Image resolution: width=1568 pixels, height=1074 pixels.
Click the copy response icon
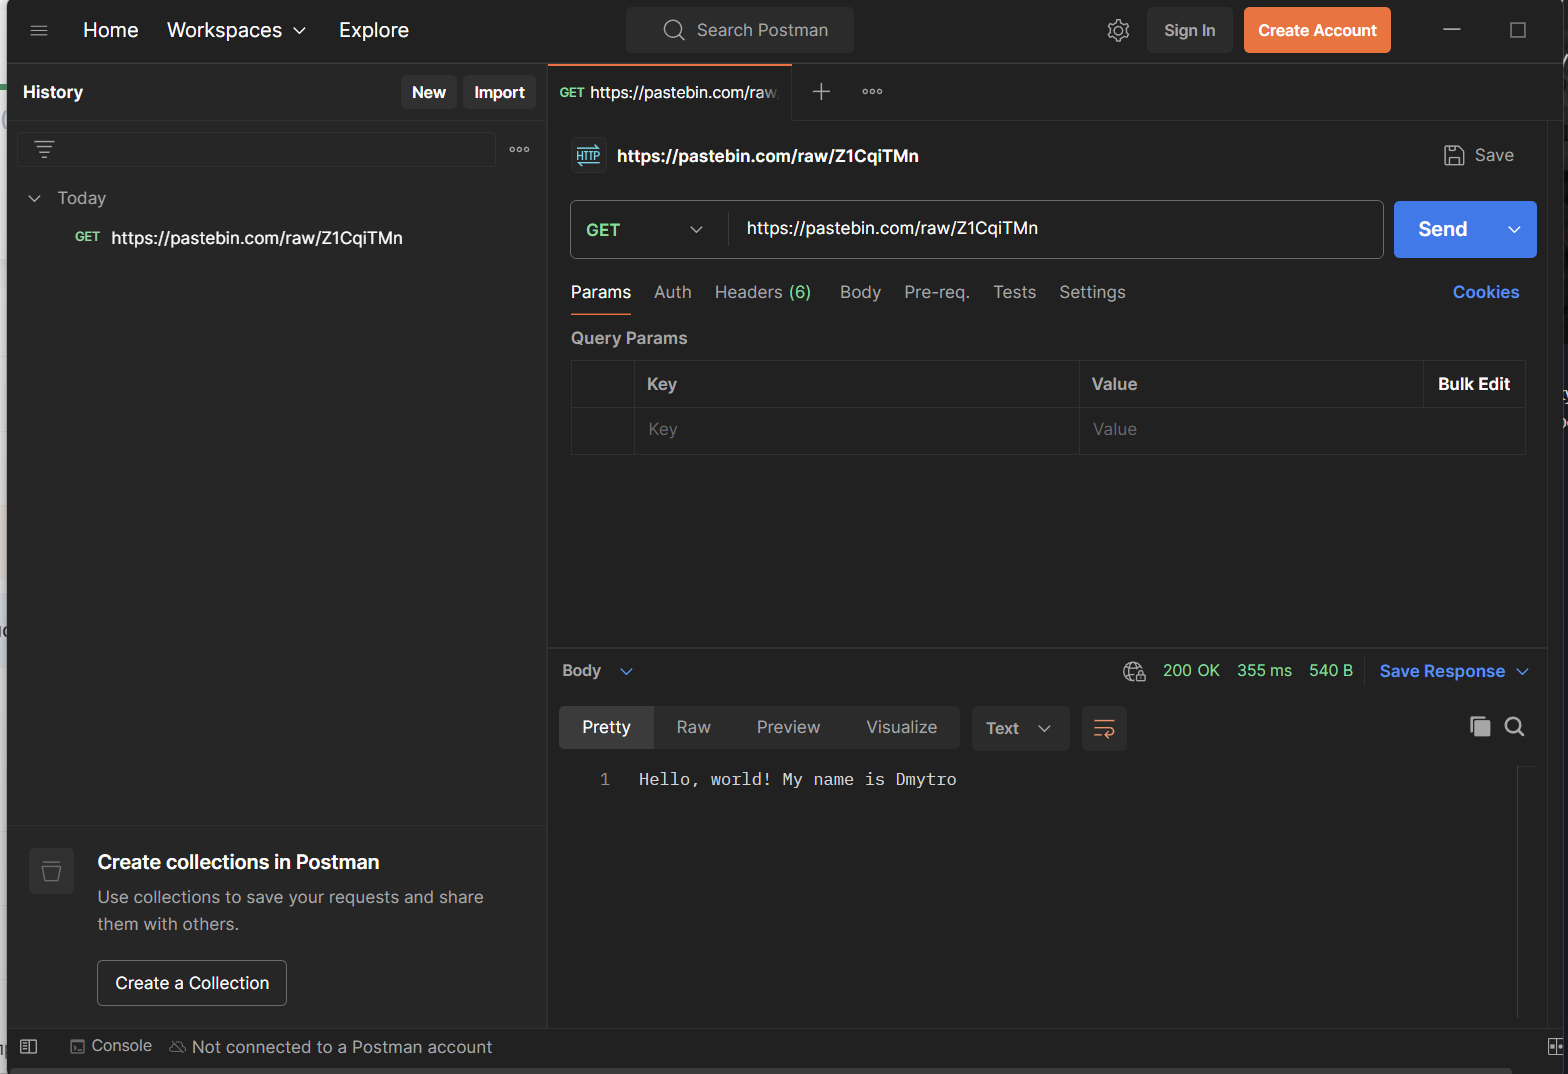point(1480,727)
